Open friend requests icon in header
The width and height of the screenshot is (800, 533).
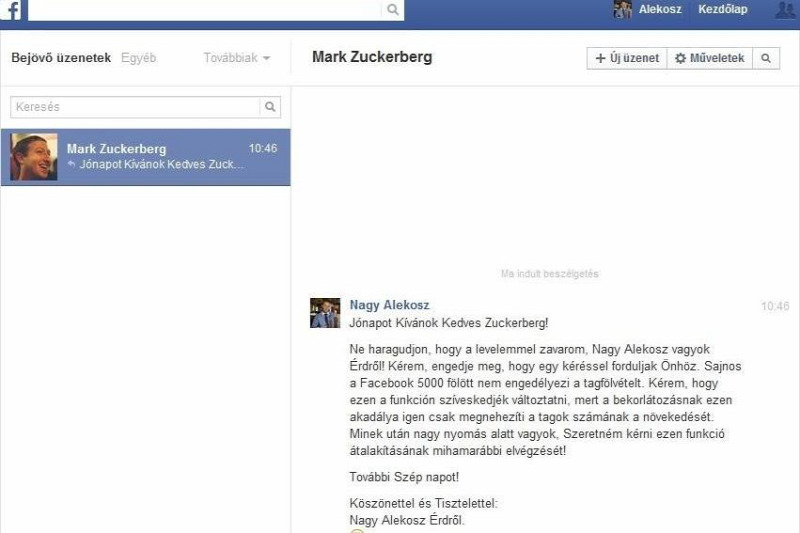(786, 10)
